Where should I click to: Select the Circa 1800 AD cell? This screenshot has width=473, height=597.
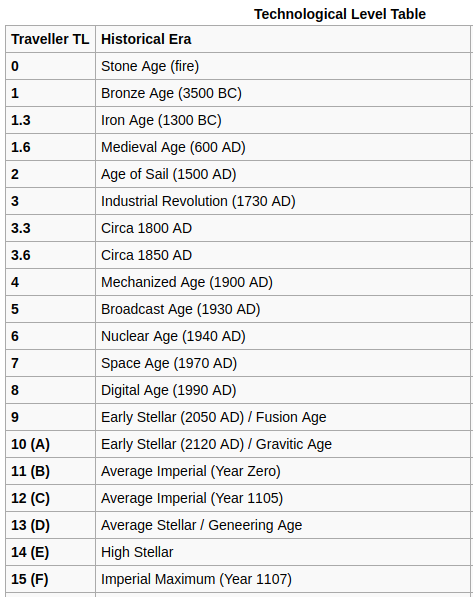283,228
